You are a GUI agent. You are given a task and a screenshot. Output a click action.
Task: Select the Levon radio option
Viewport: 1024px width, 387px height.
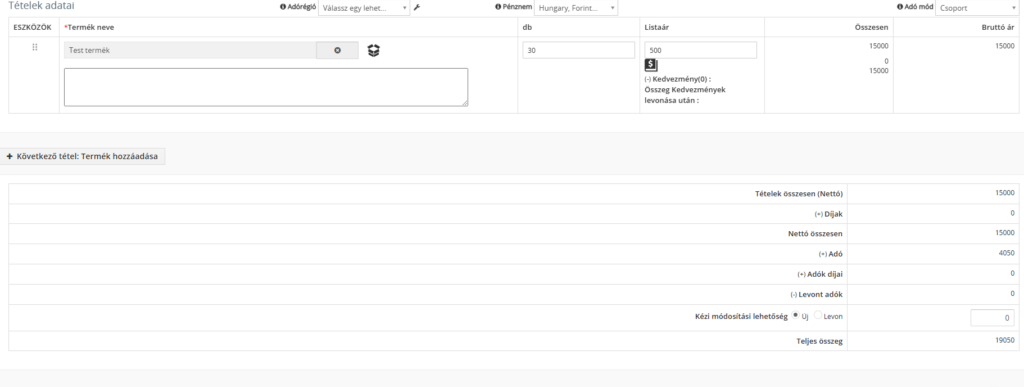818,315
